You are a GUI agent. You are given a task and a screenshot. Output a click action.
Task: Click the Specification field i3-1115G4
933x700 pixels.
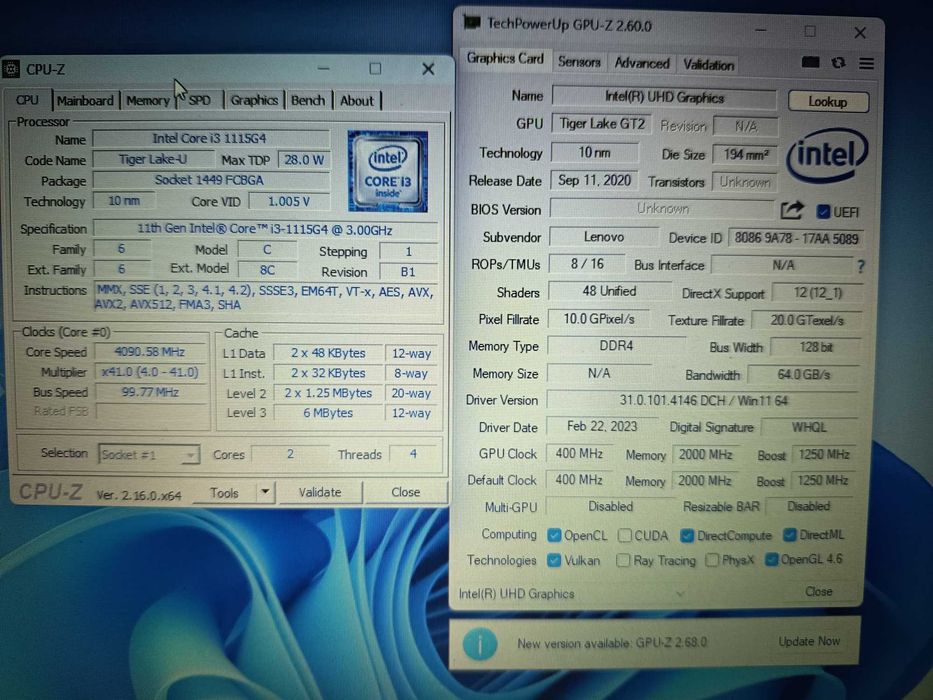265,230
